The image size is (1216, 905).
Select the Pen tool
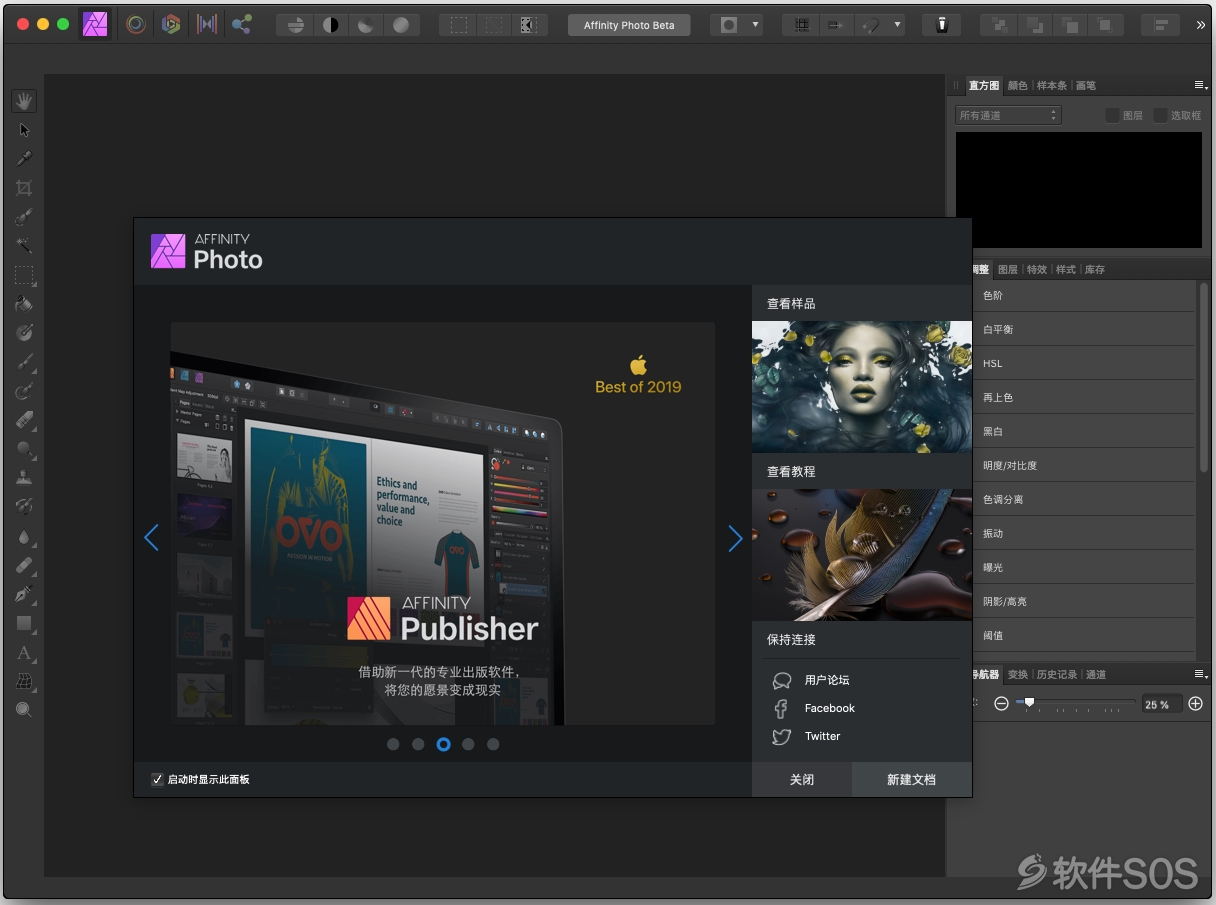pyautogui.click(x=24, y=594)
